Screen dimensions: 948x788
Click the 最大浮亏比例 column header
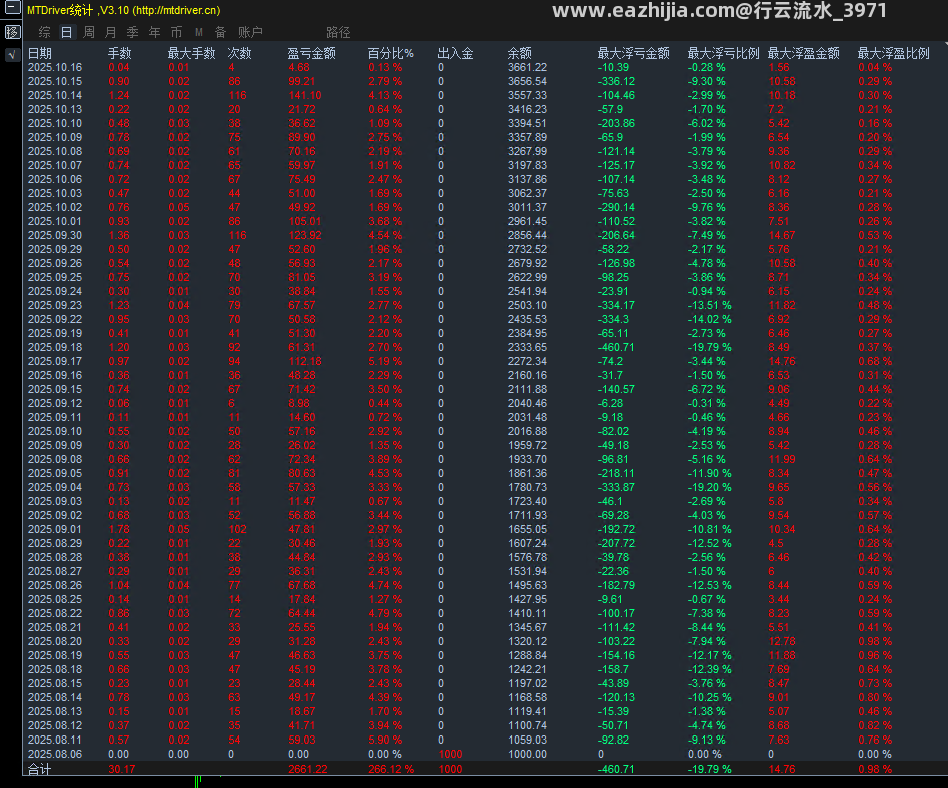pos(723,53)
